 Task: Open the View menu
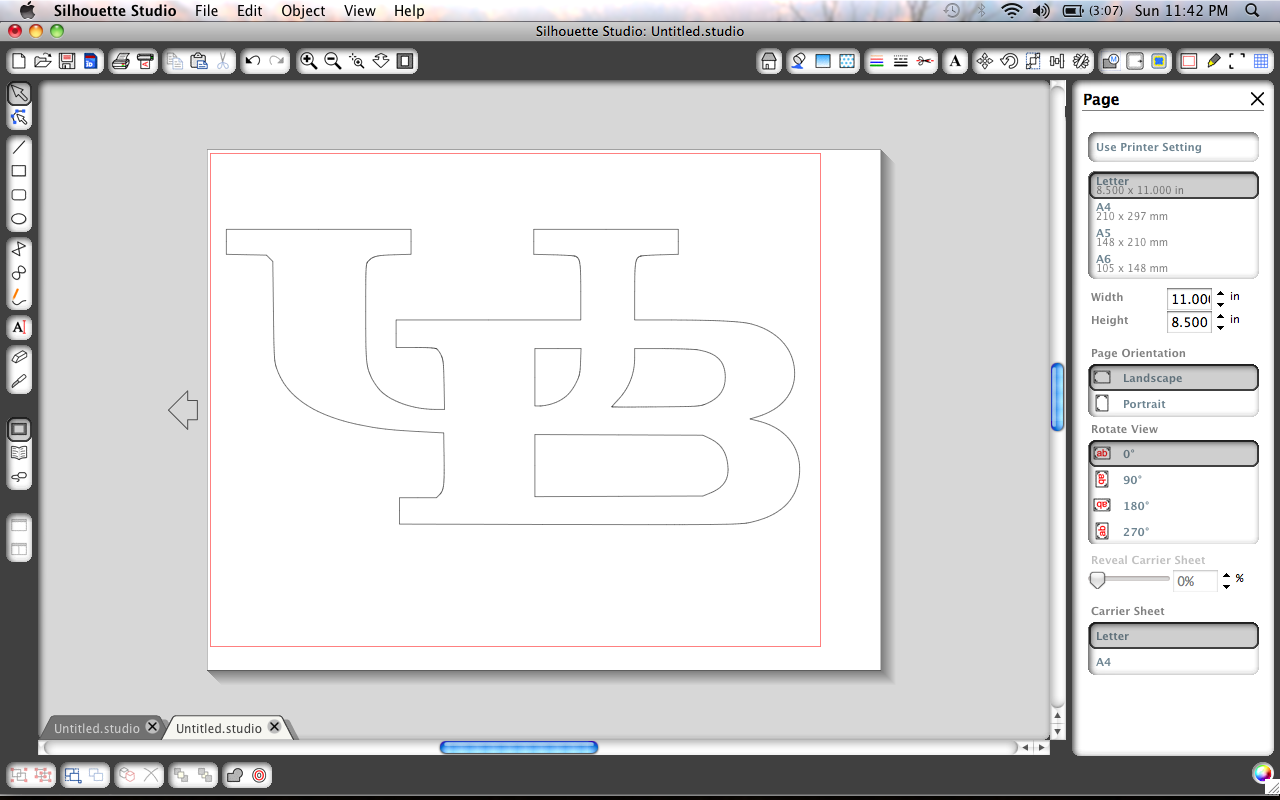pyautogui.click(x=359, y=11)
